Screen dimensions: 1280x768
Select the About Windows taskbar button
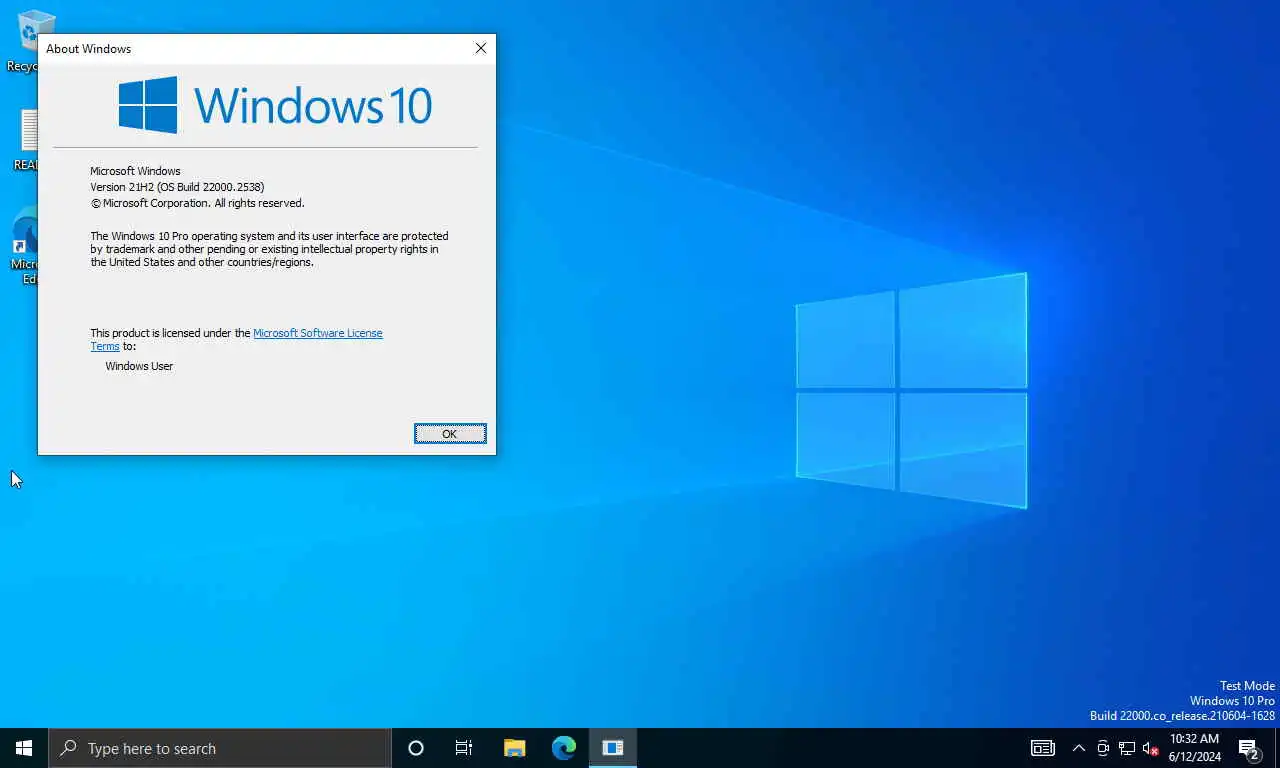click(x=613, y=748)
